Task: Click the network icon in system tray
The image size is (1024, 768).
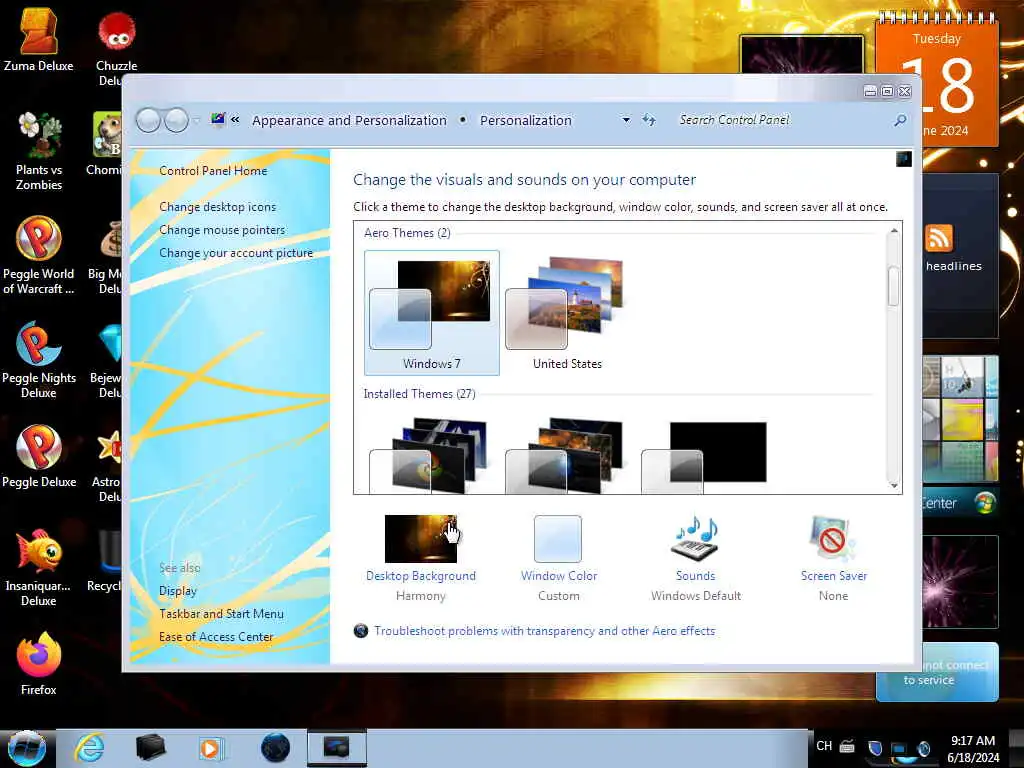Action: tap(899, 748)
